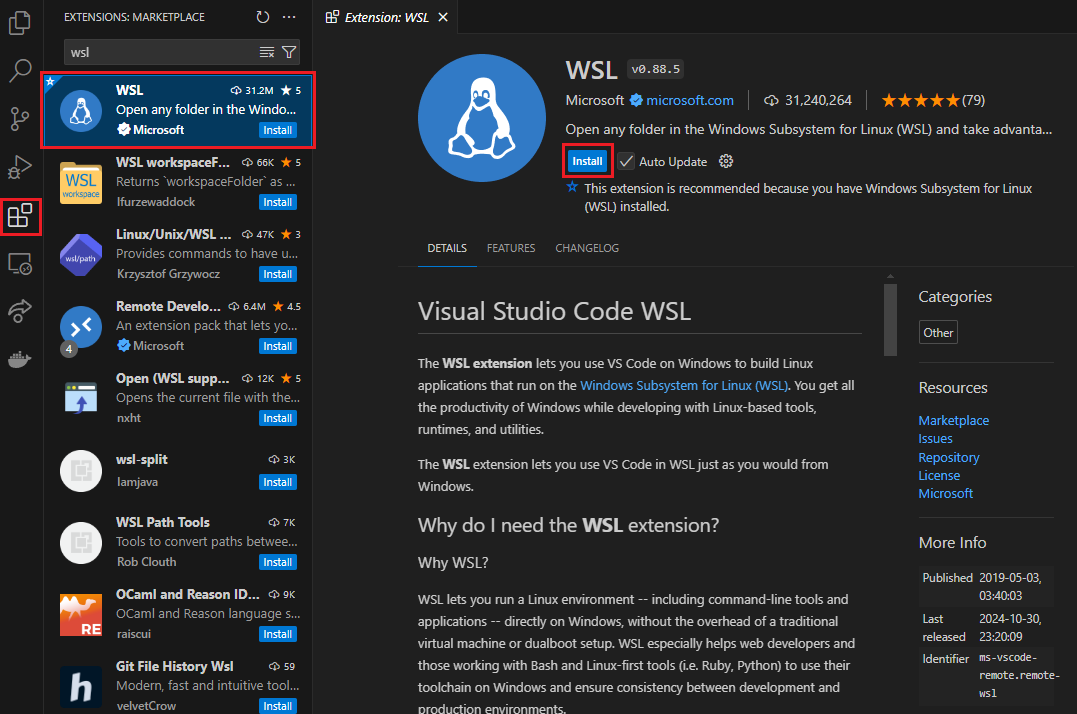Click the Git File History h icon
The width and height of the screenshot is (1077, 714).
coord(81,687)
